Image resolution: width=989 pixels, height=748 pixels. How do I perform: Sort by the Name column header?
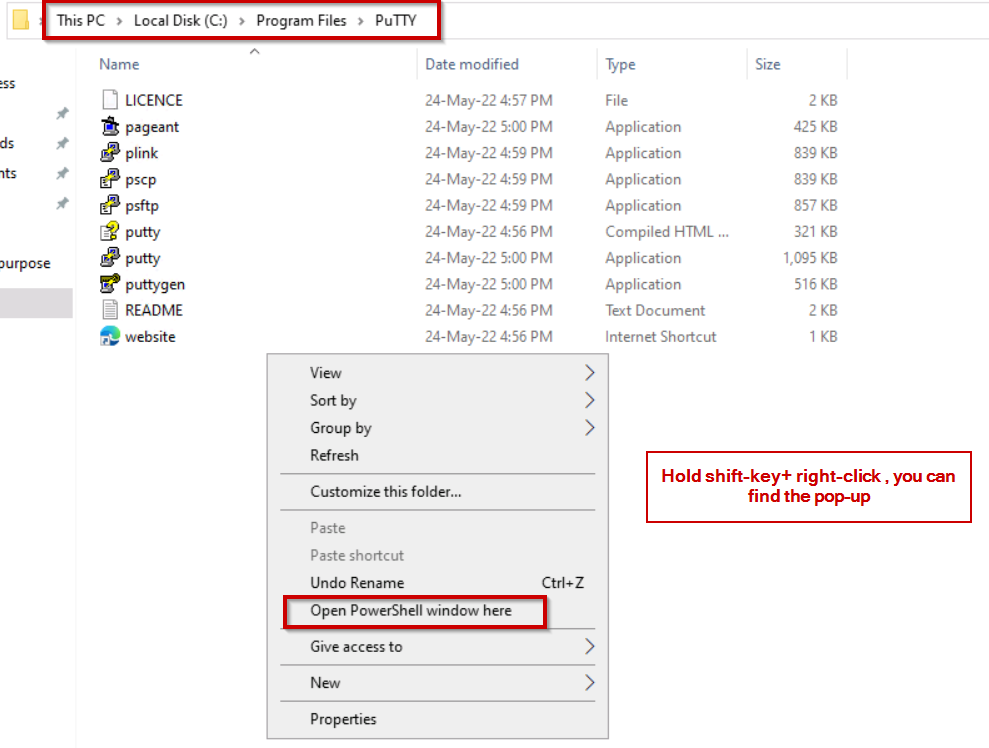[x=119, y=64]
